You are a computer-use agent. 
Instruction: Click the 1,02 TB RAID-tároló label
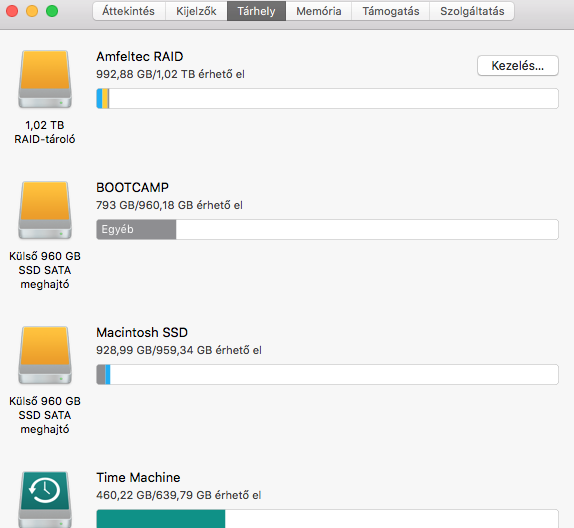pos(45,132)
